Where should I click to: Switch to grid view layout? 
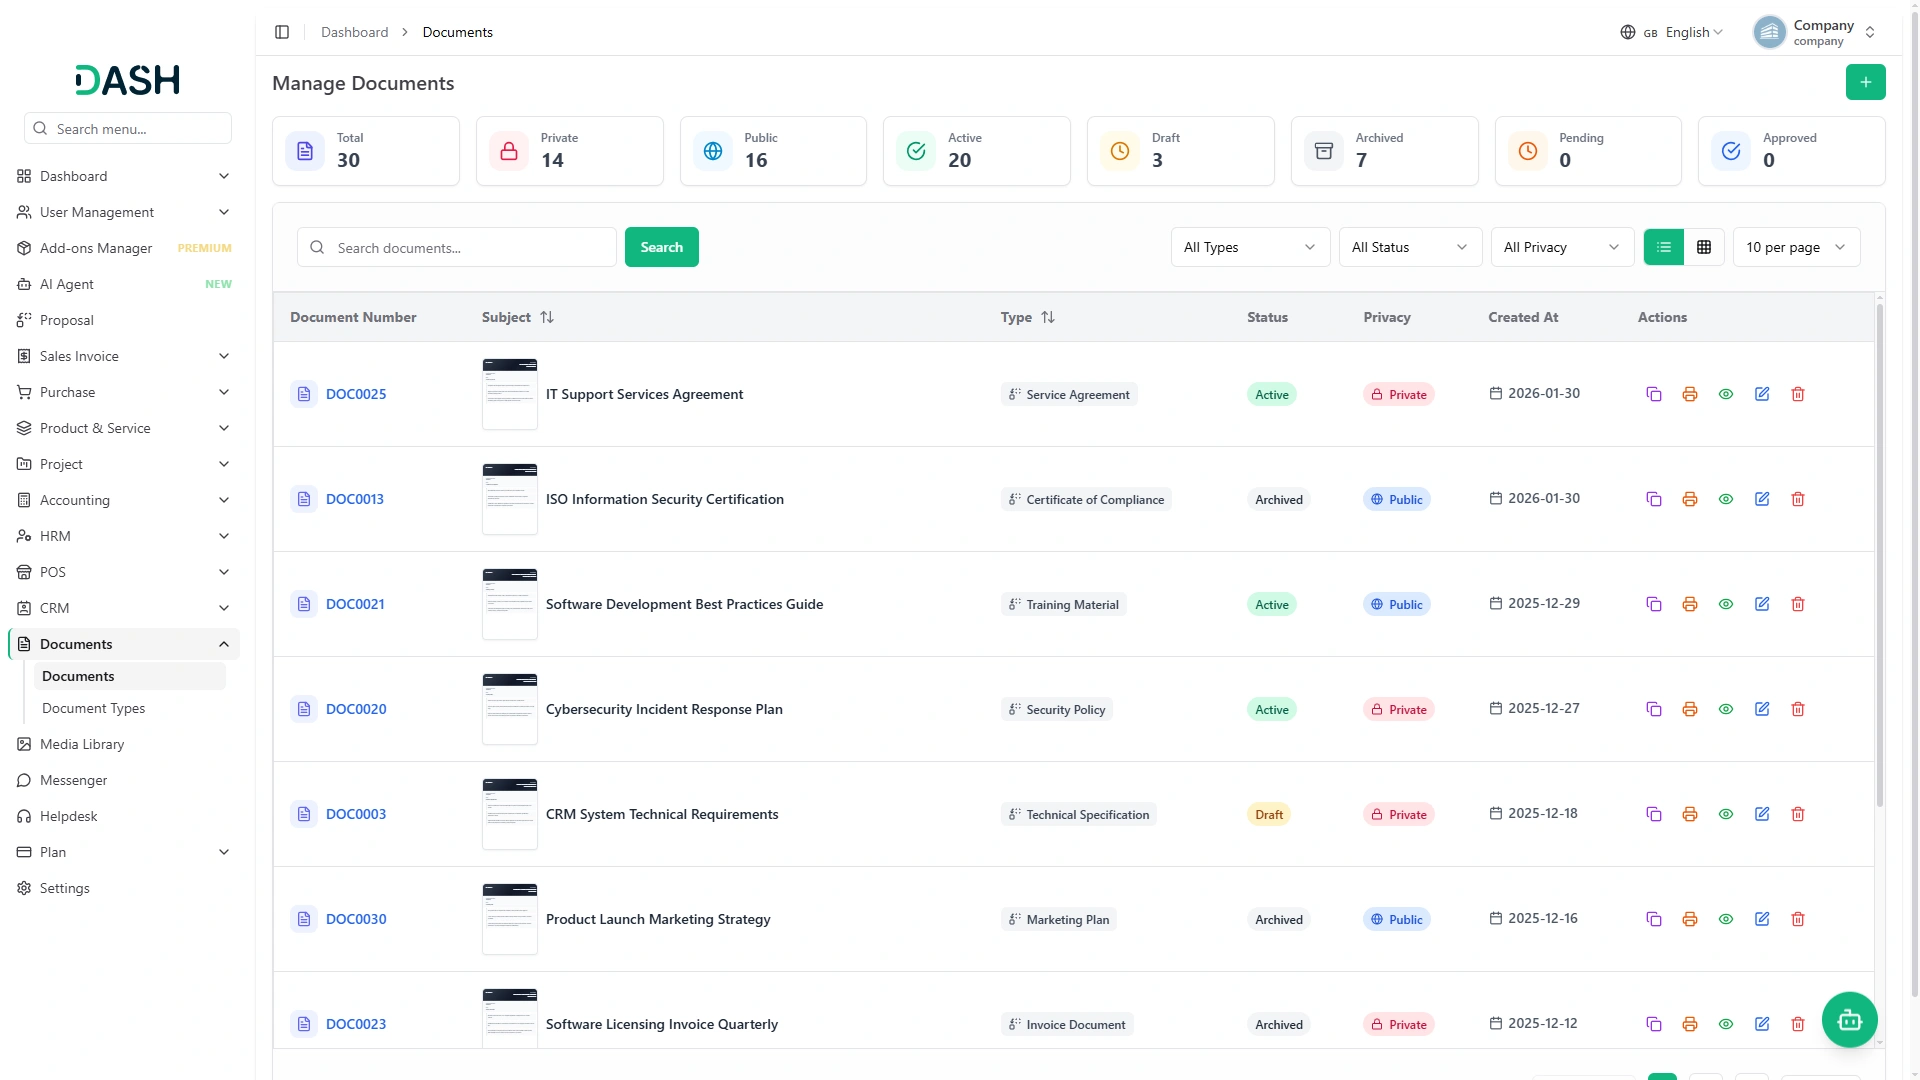[x=1703, y=247]
